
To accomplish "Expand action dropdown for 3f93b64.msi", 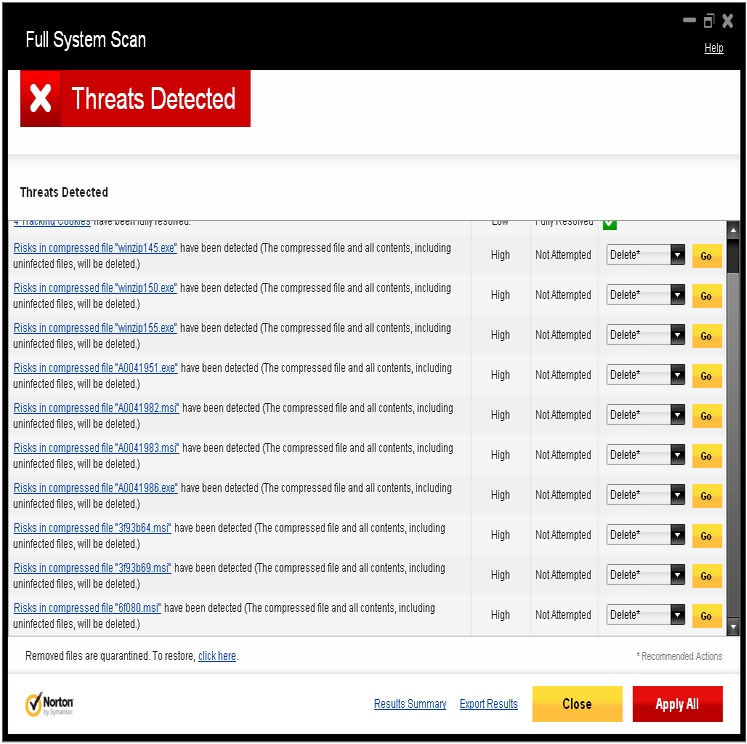I will coord(677,535).
